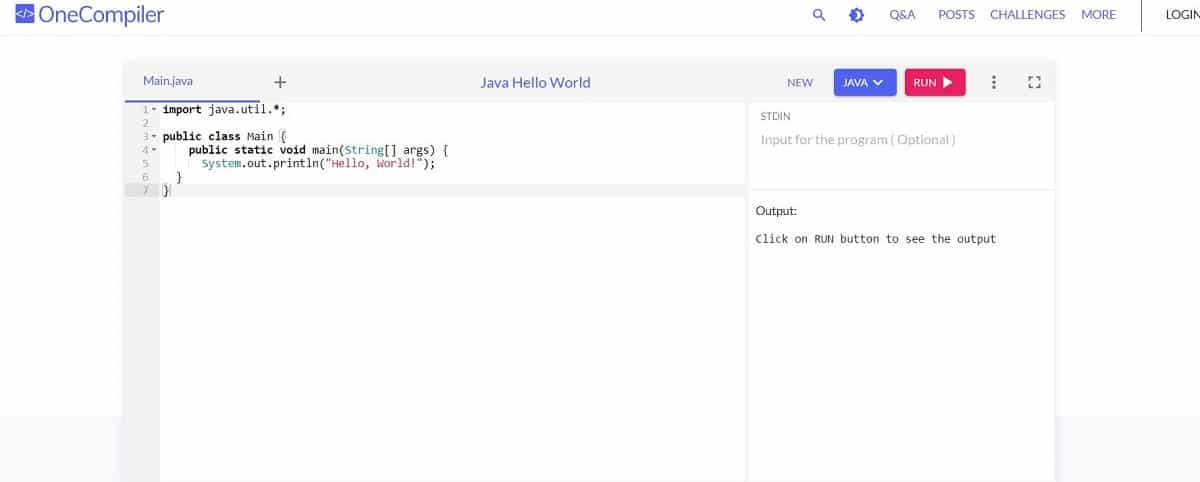
Task: Click the 'Click on RUN button' output message
Action: pos(875,239)
